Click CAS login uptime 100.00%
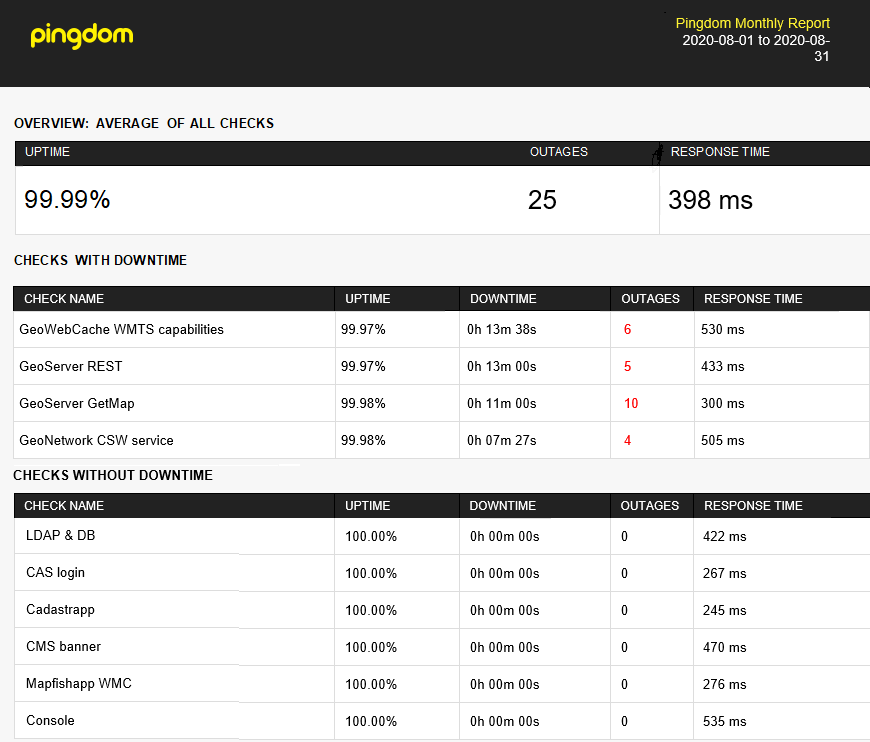Screen dimensions: 870x742 click(371, 573)
